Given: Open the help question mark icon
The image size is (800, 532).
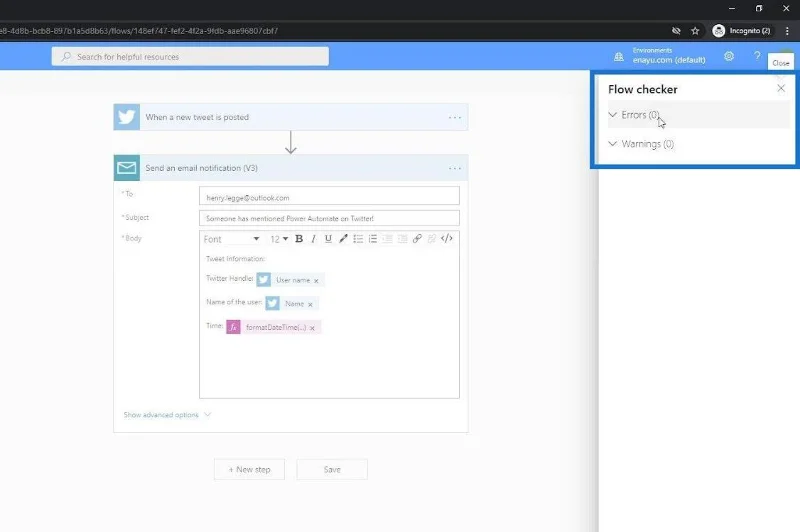Looking at the screenshot, I should [757, 56].
